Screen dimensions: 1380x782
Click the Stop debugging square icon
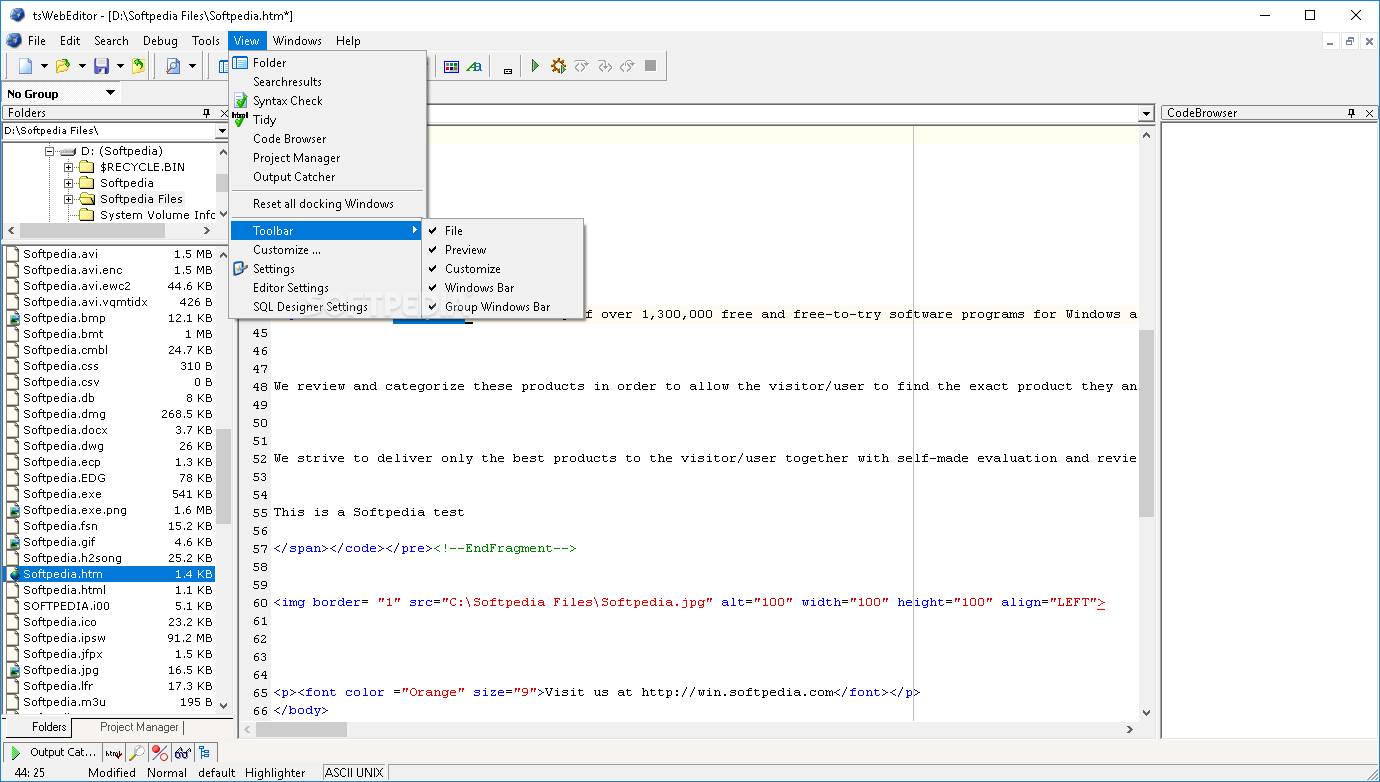pyautogui.click(x=650, y=66)
